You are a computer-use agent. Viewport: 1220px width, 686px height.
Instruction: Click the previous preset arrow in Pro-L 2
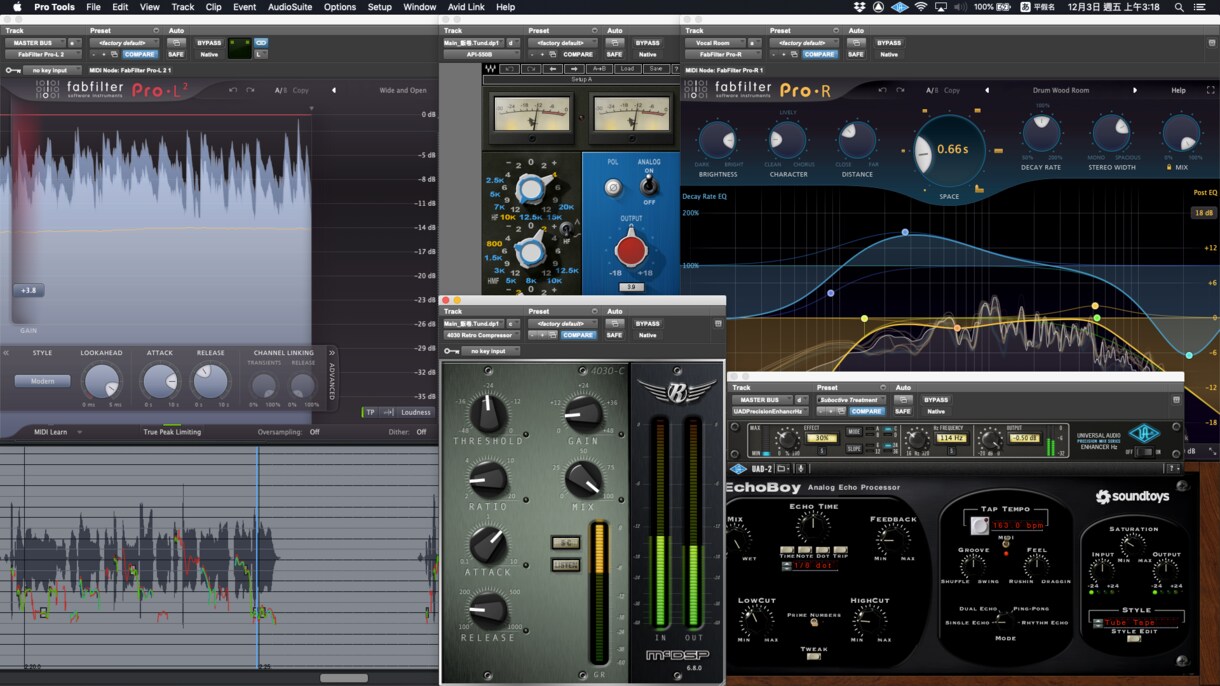[334, 90]
